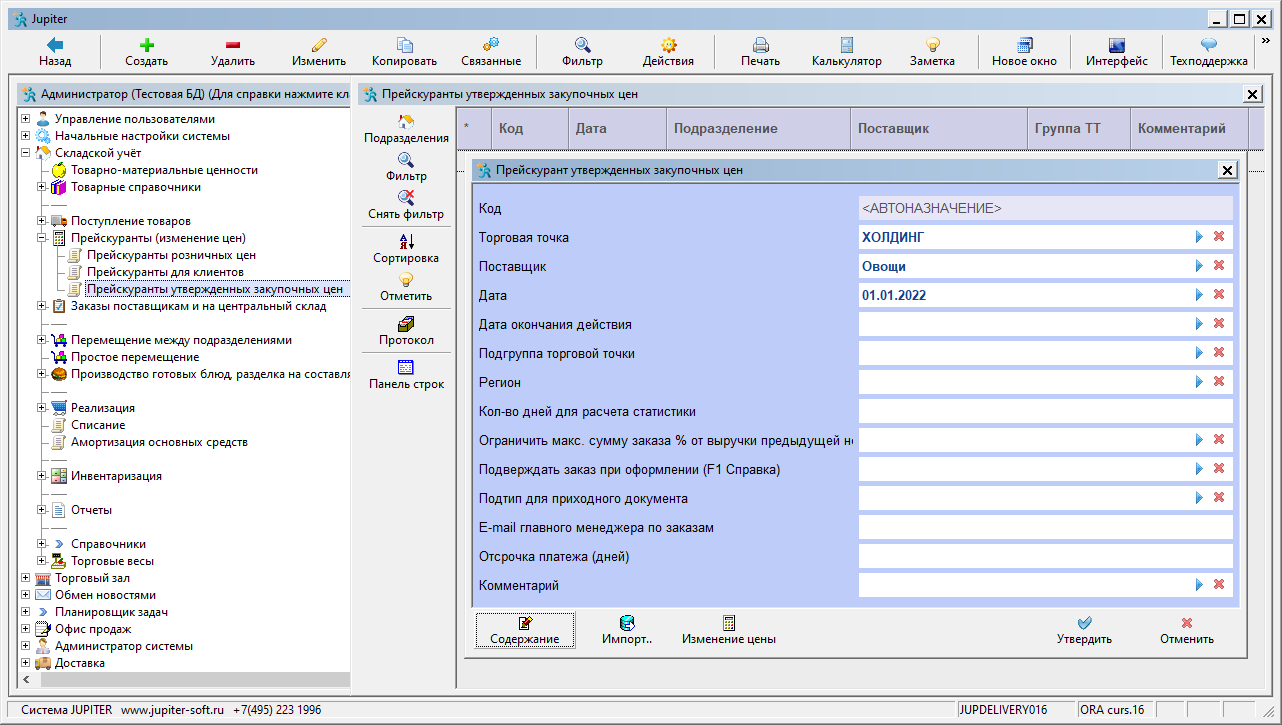Open Панель строк side icon
The image size is (1282, 725).
point(406,368)
